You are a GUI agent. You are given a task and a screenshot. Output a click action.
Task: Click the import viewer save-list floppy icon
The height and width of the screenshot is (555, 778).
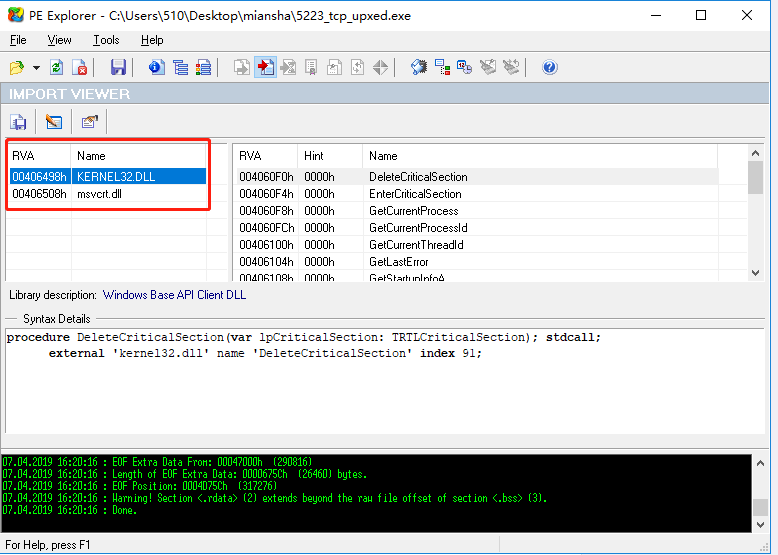click(18, 122)
